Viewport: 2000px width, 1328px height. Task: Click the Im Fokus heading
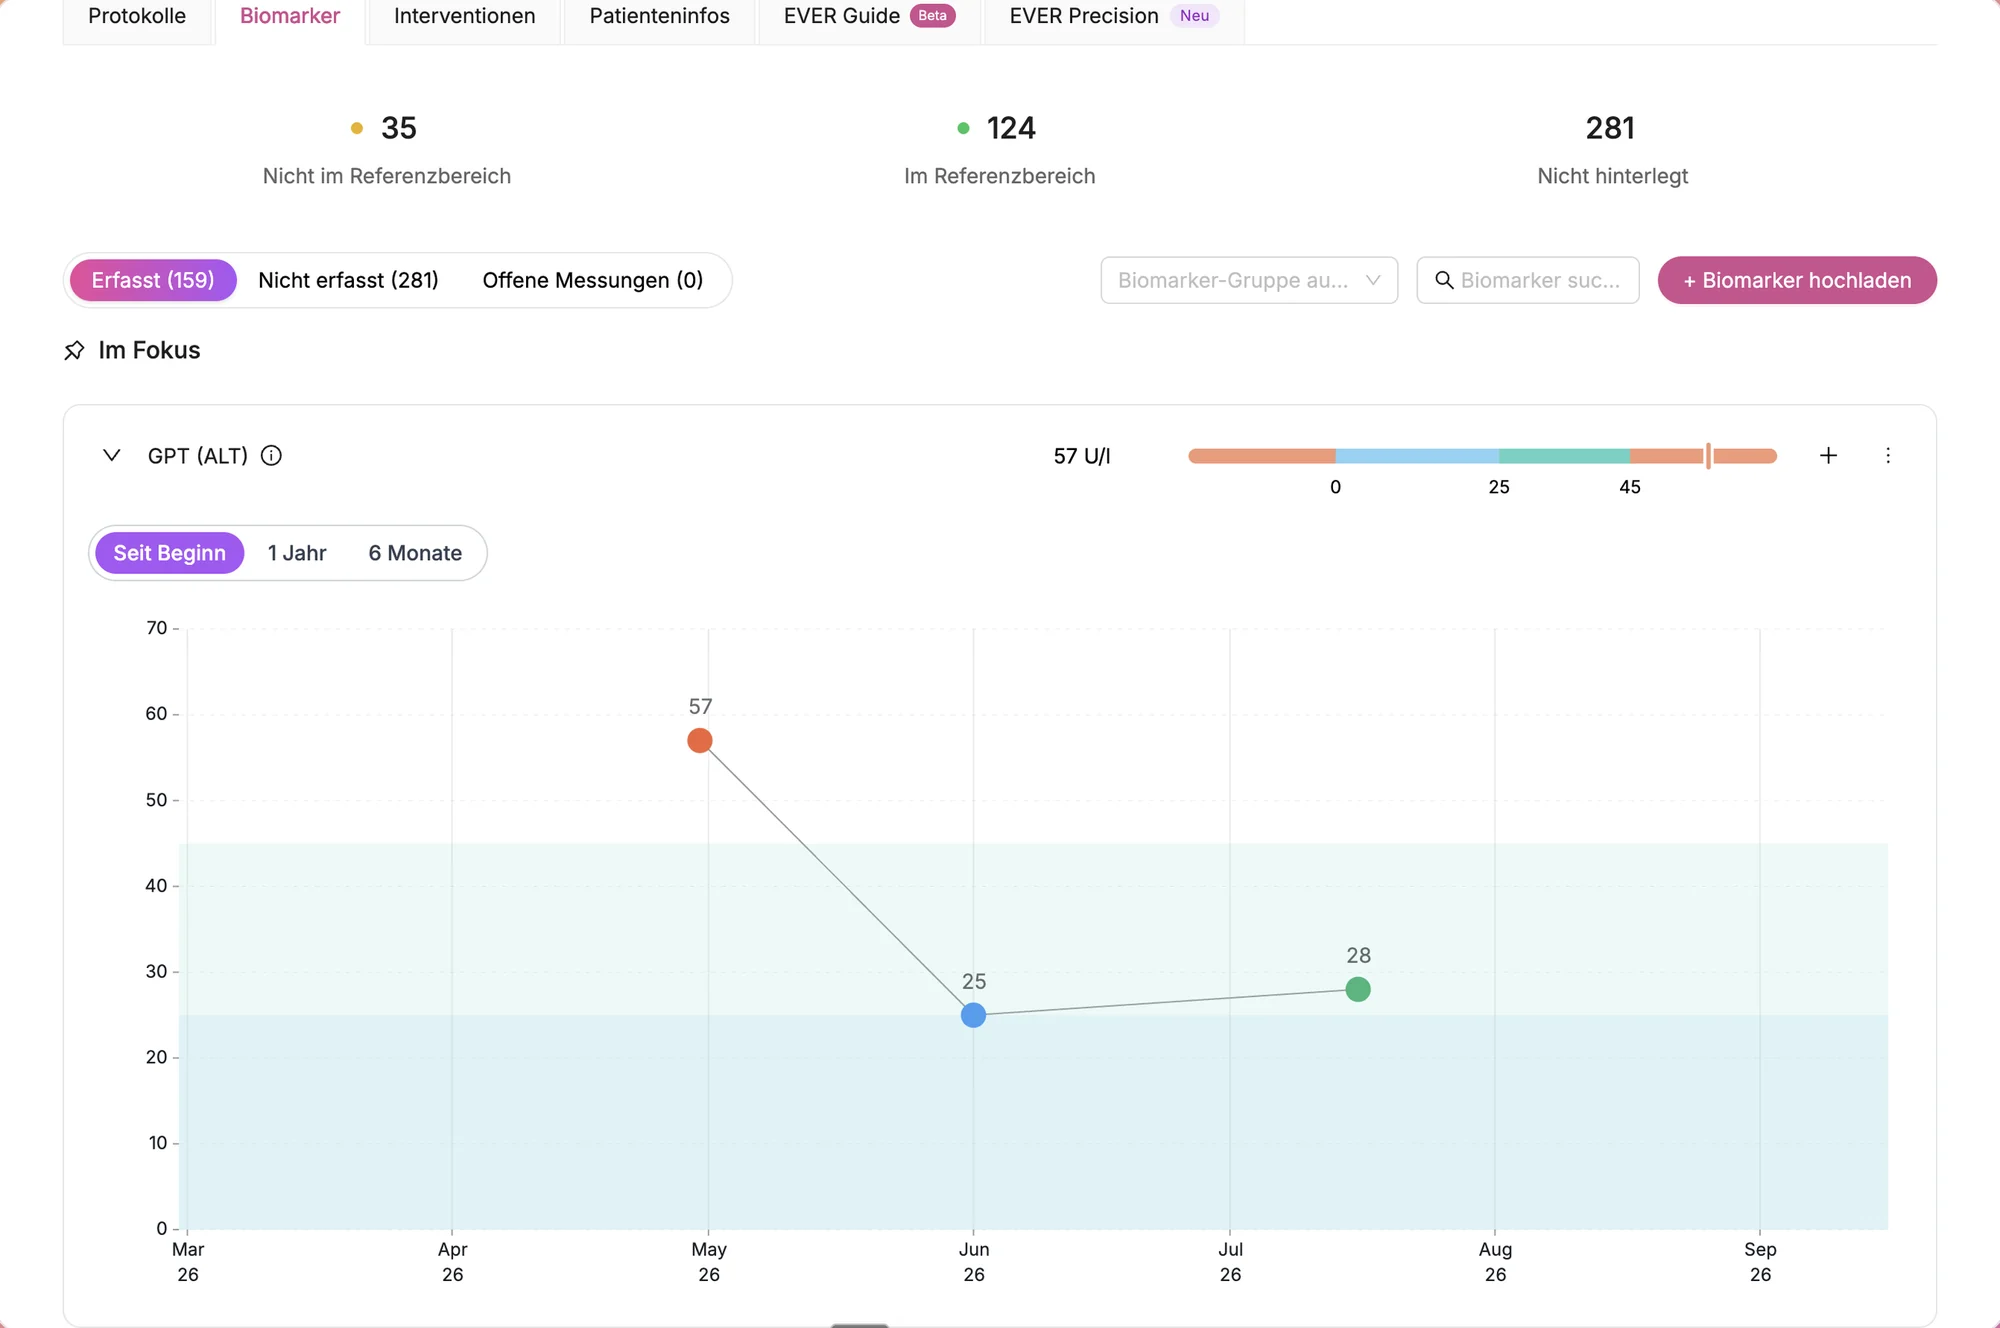149,350
